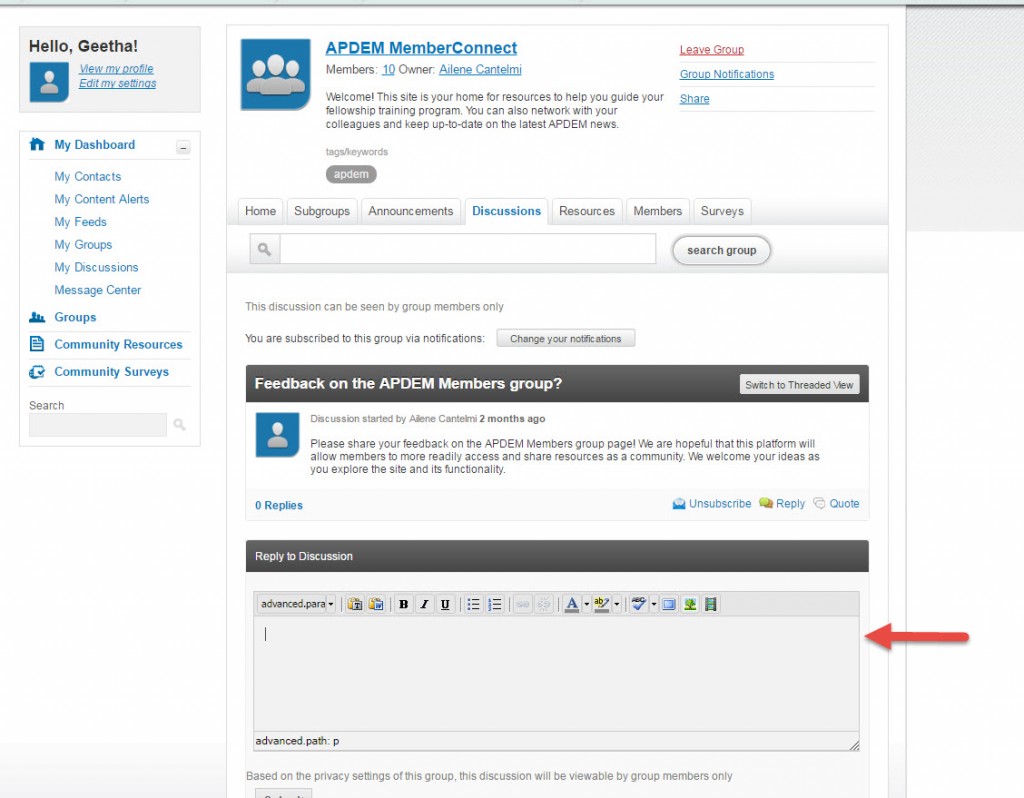Open owner Ailene Cantelmi's profile link
Image resolution: width=1024 pixels, height=798 pixels.
(x=480, y=69)
